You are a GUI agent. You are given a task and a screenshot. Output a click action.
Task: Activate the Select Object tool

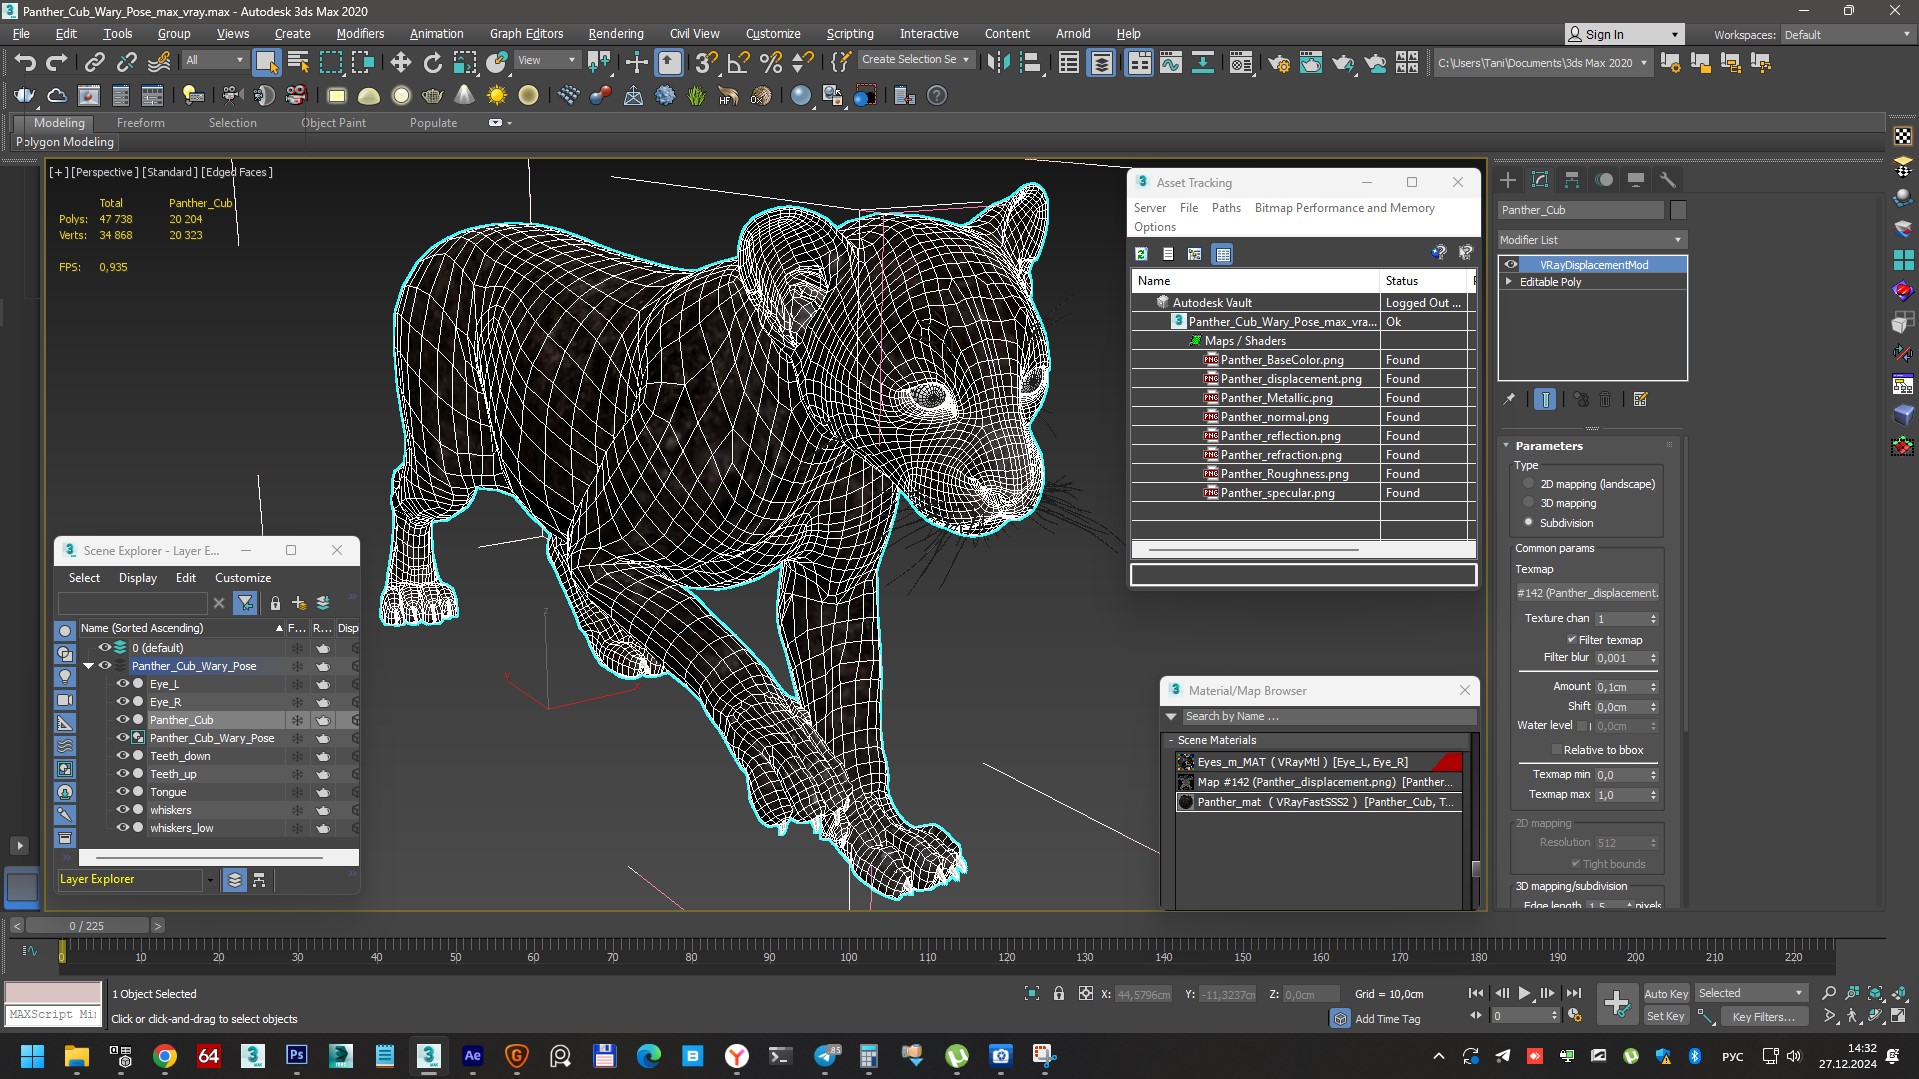point(266,63)
